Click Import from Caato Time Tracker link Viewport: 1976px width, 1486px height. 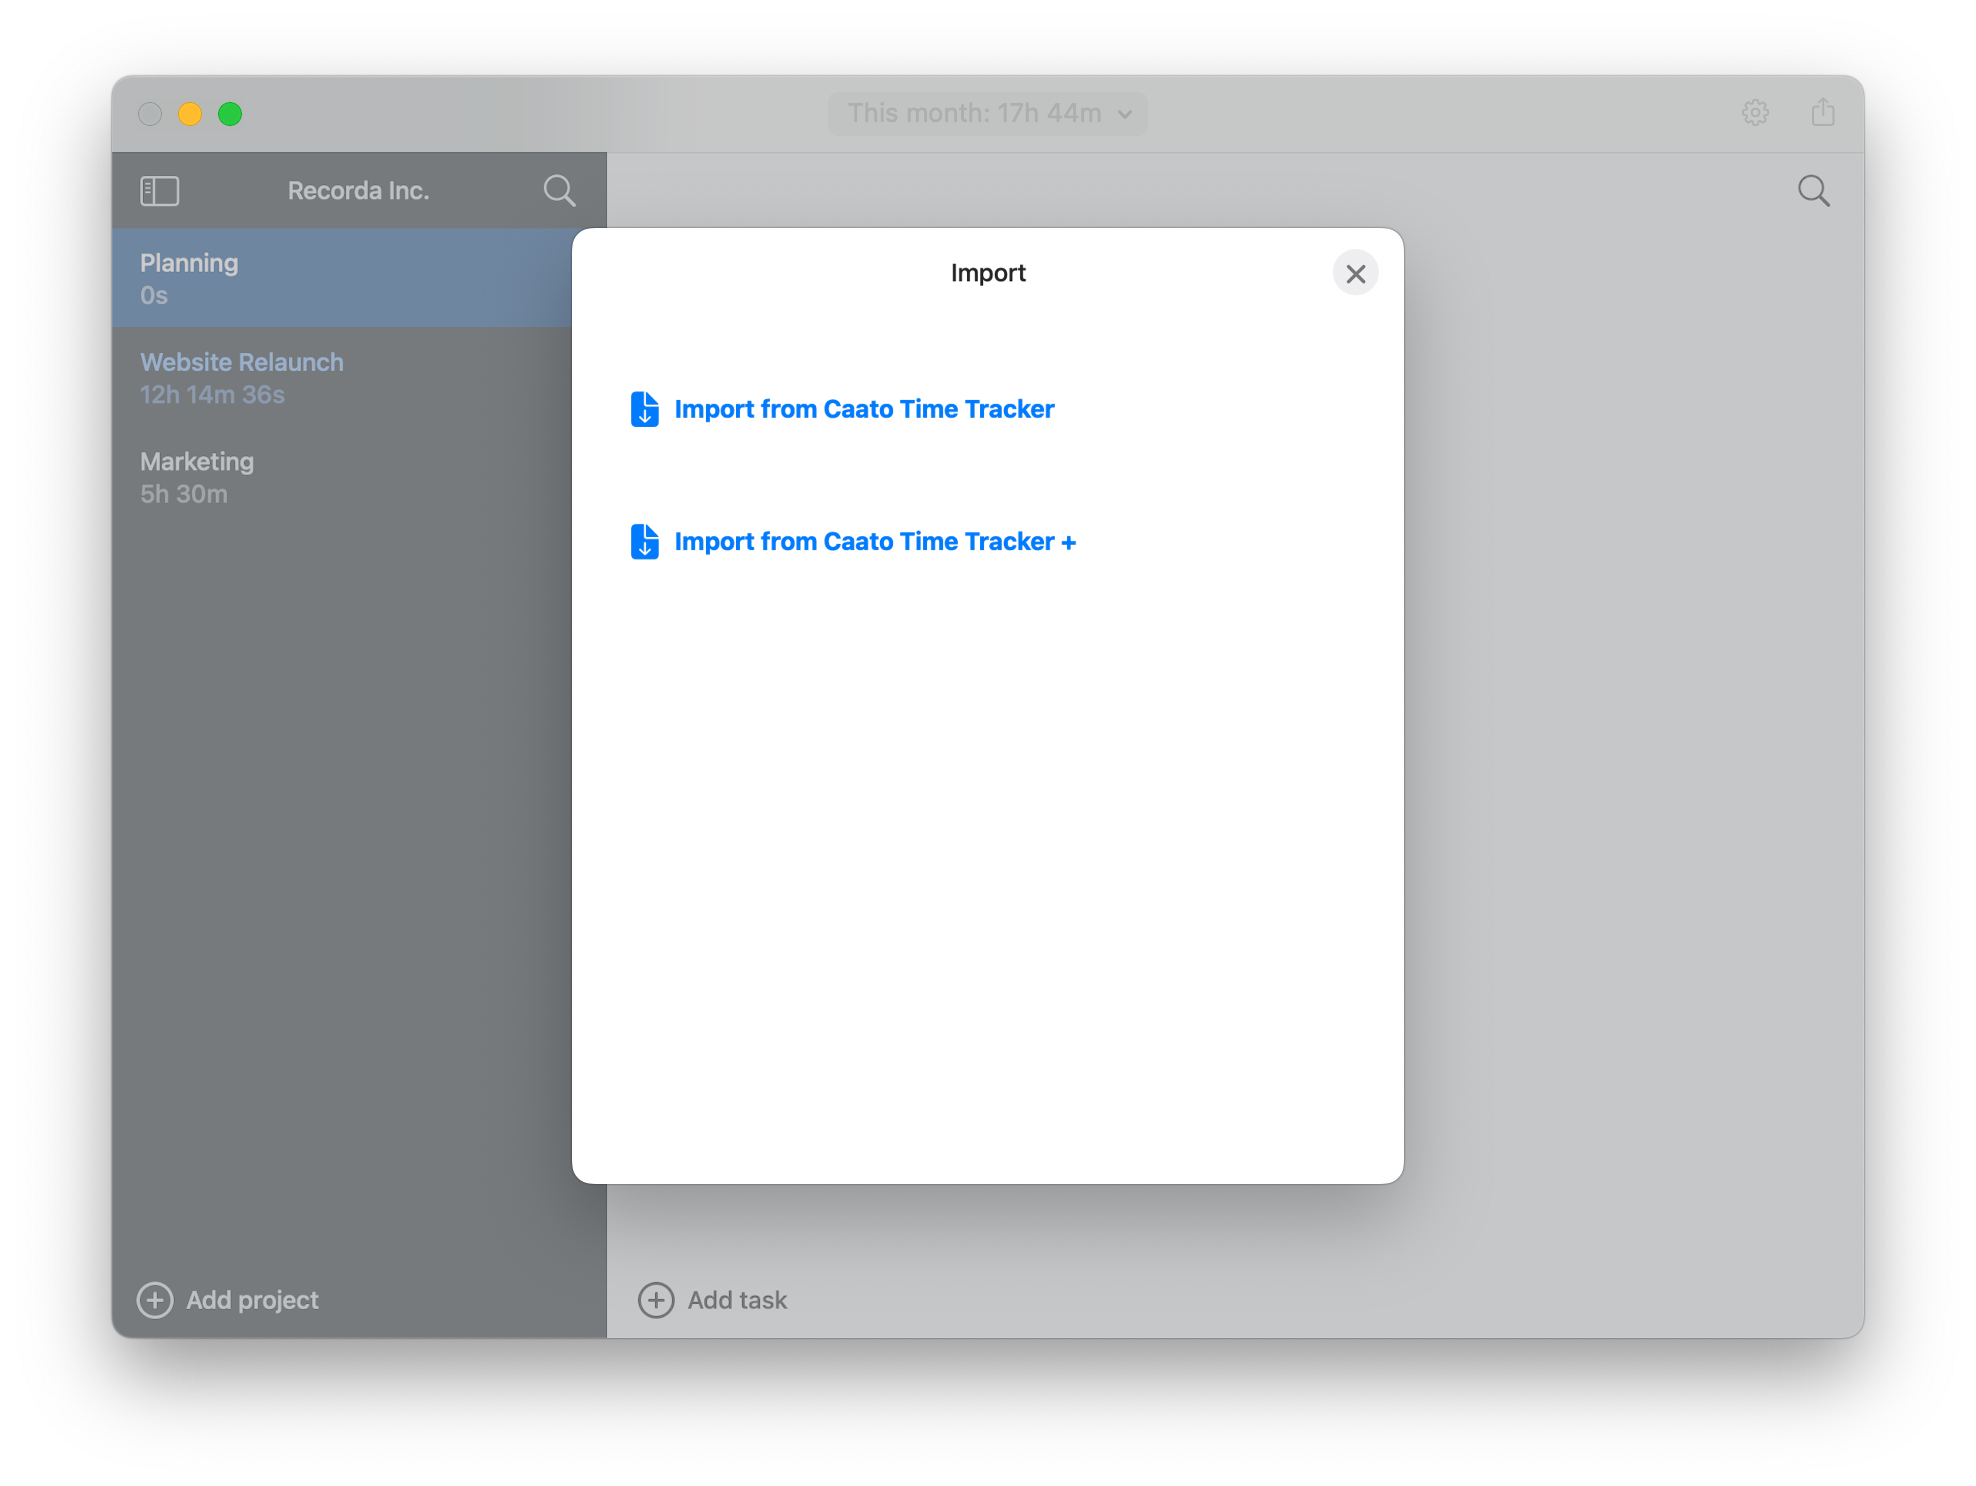(x=864, y=409)
